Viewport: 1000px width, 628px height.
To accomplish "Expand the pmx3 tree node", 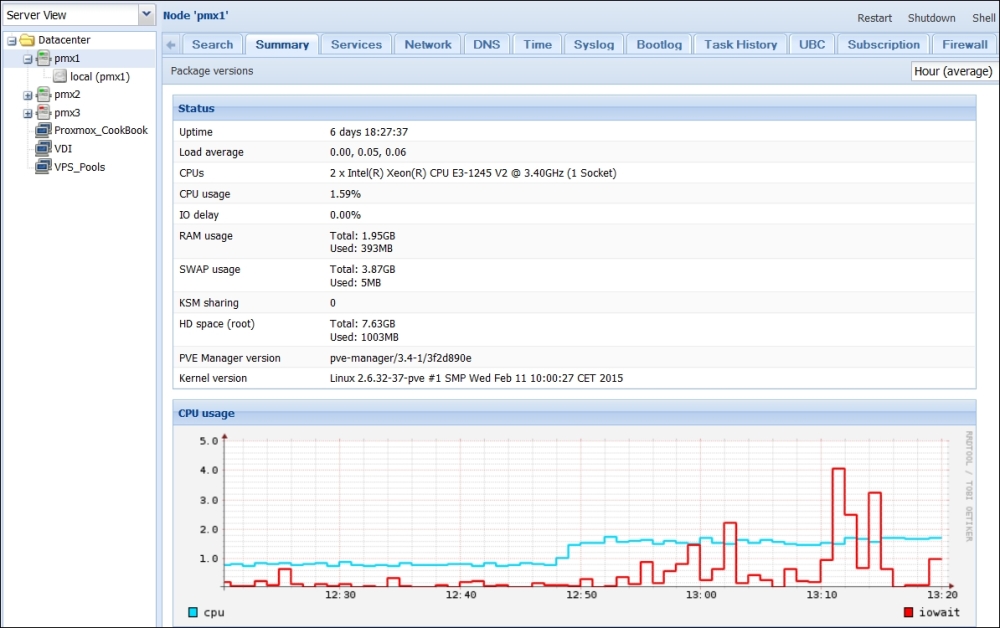I will (27, 113).
